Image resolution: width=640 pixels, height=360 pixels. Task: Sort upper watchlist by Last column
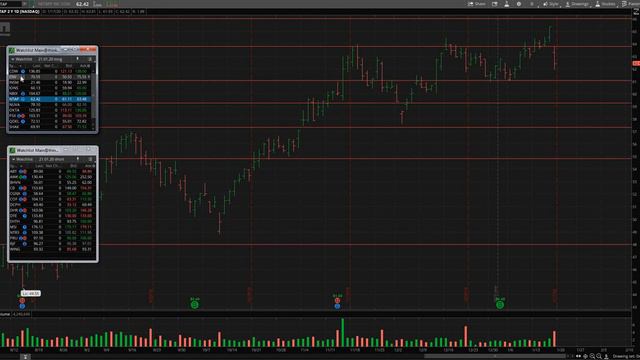pos(37,65)
